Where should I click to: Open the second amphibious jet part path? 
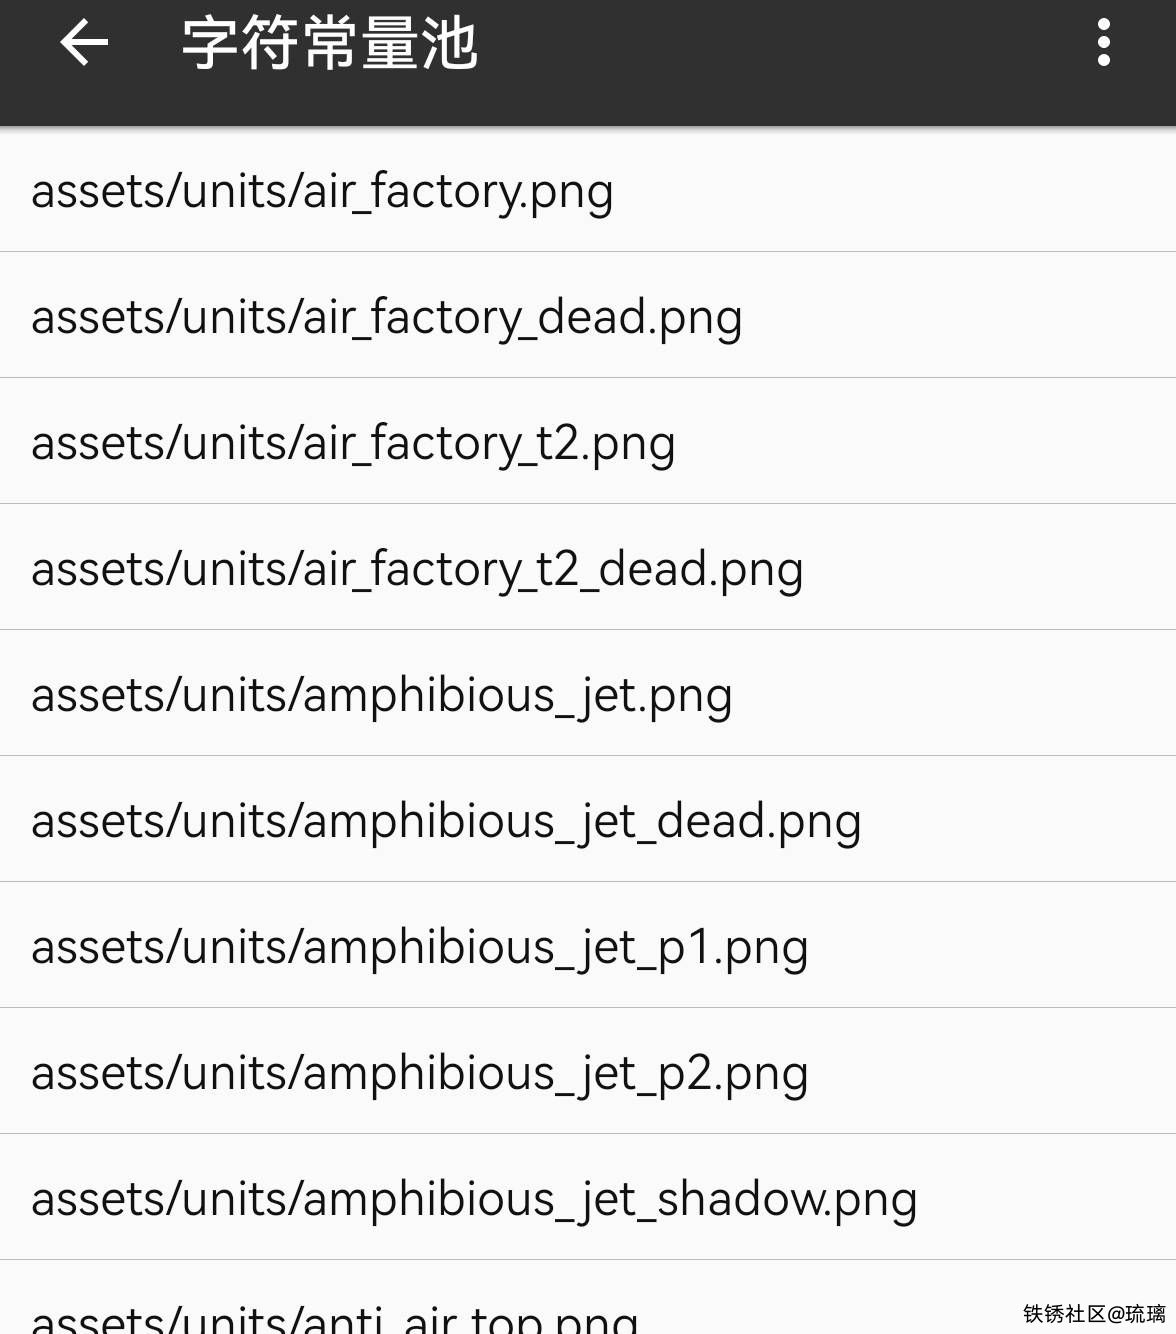pyautogui.click(x=419, y=1072)
